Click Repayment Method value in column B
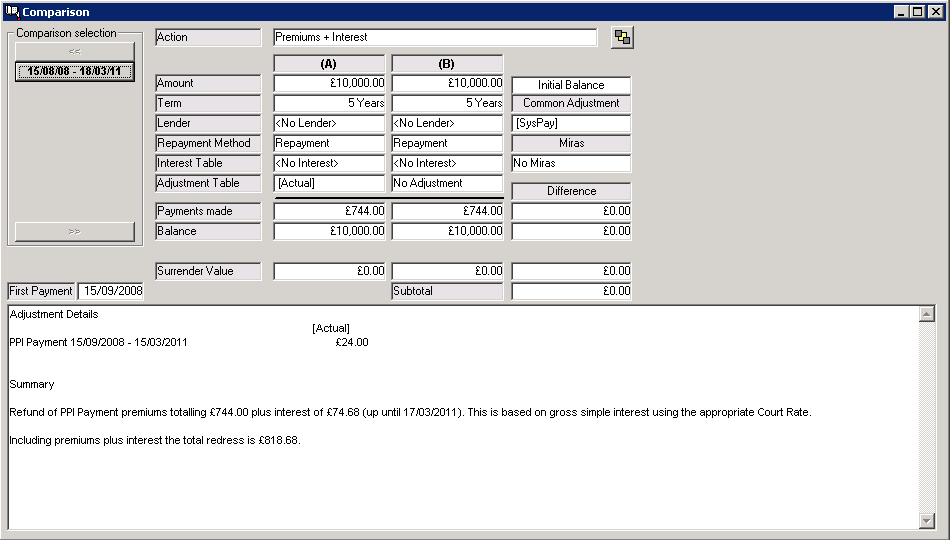950x540 pixels. point(447,143)
